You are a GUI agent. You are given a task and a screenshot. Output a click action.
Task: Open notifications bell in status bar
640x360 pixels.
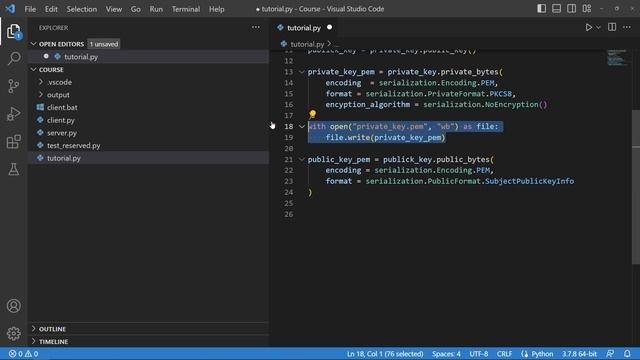(x=627, y=353)
